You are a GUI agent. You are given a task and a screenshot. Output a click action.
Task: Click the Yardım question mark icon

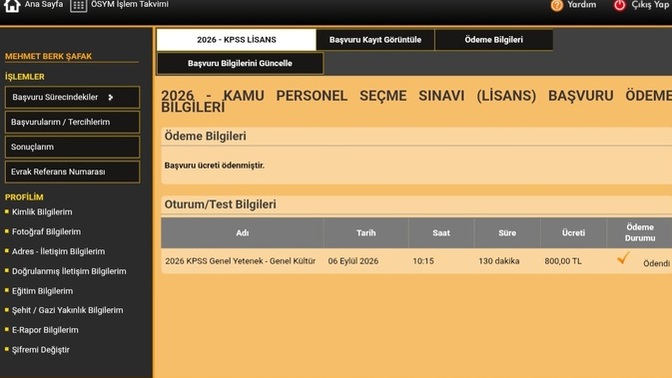(557, 5)
